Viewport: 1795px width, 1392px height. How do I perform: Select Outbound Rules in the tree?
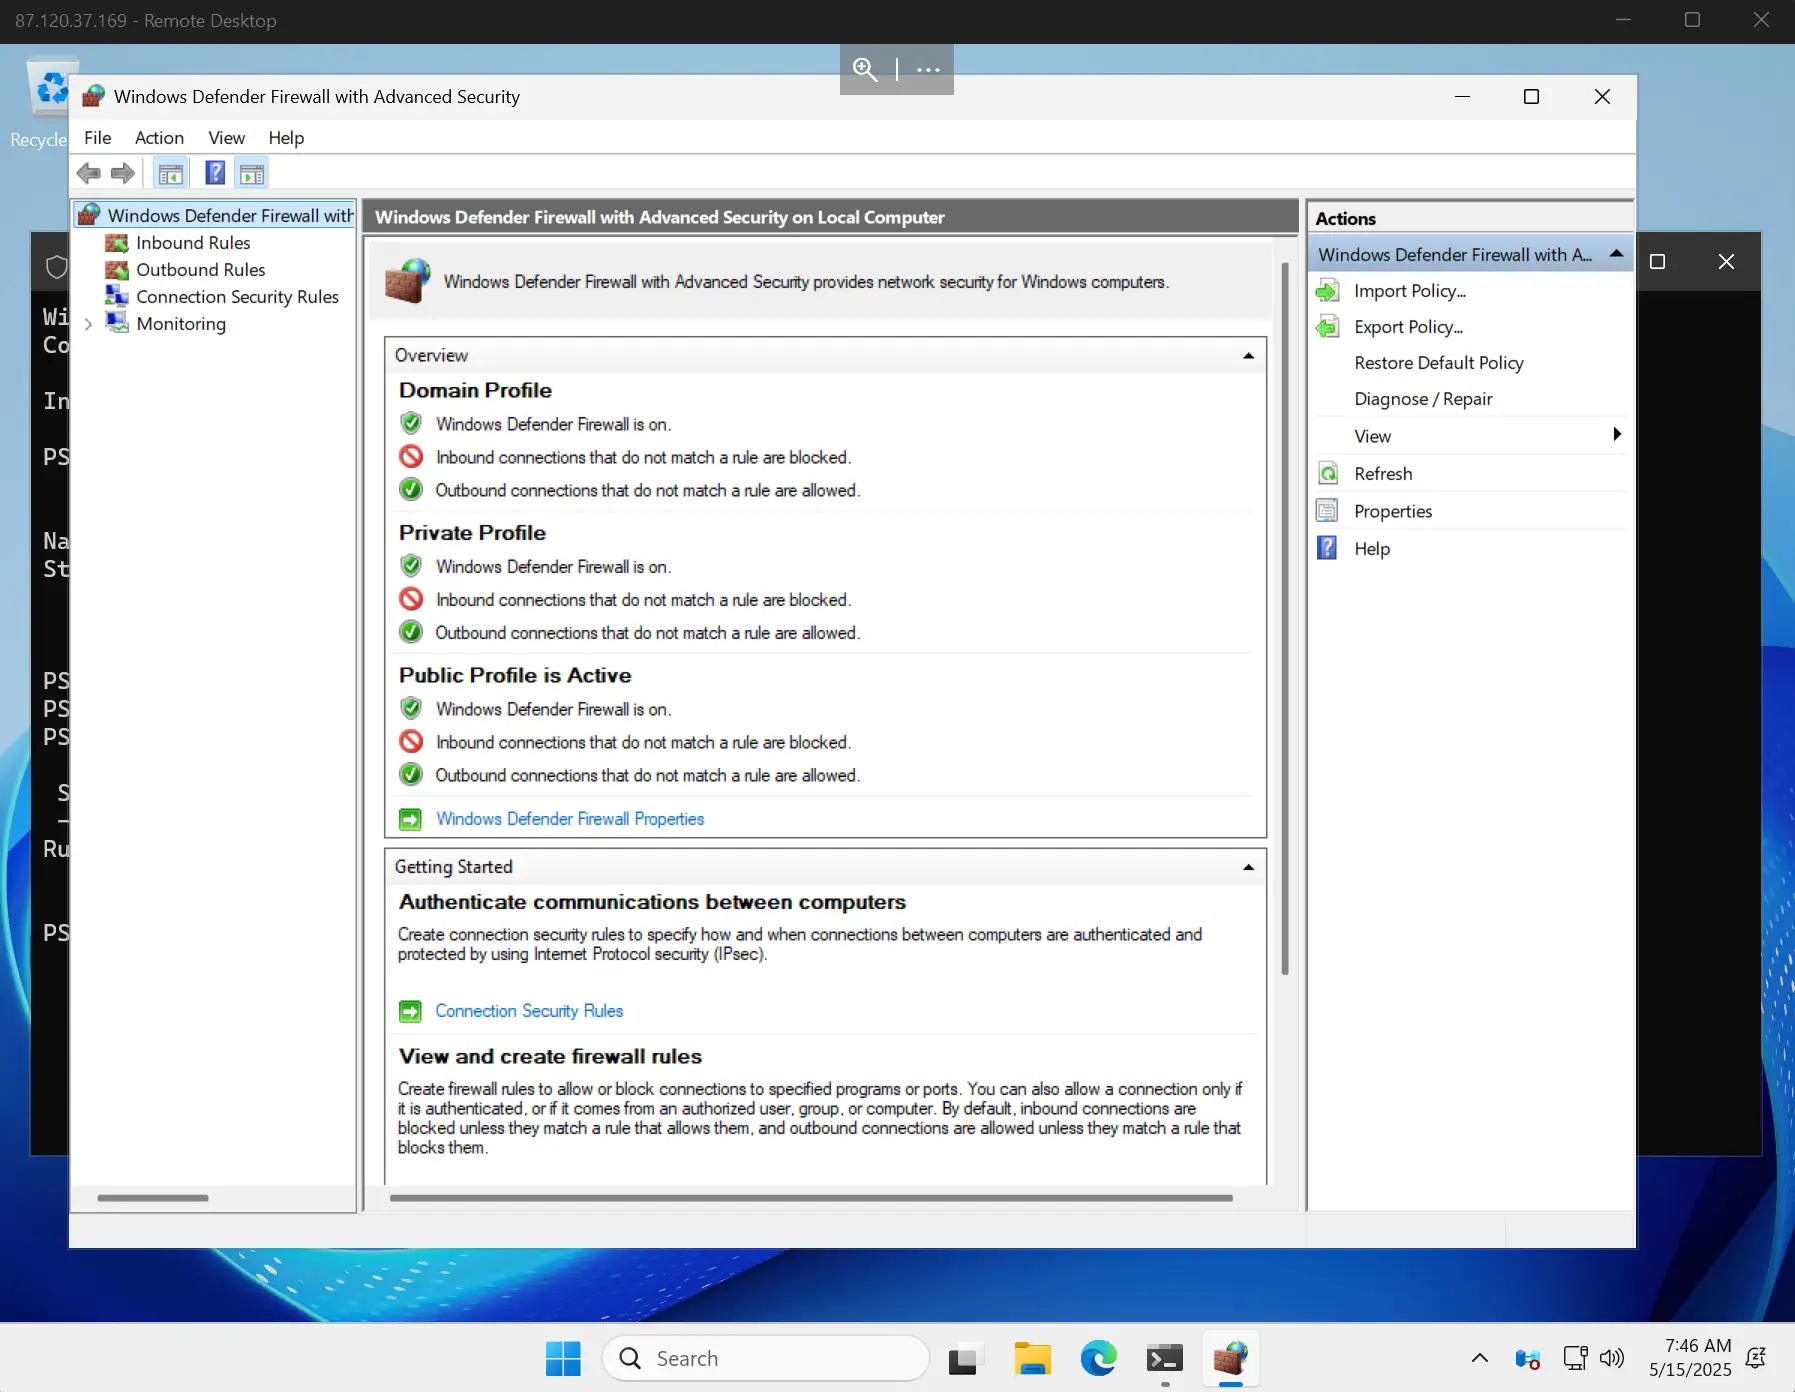tap(201, 270)
